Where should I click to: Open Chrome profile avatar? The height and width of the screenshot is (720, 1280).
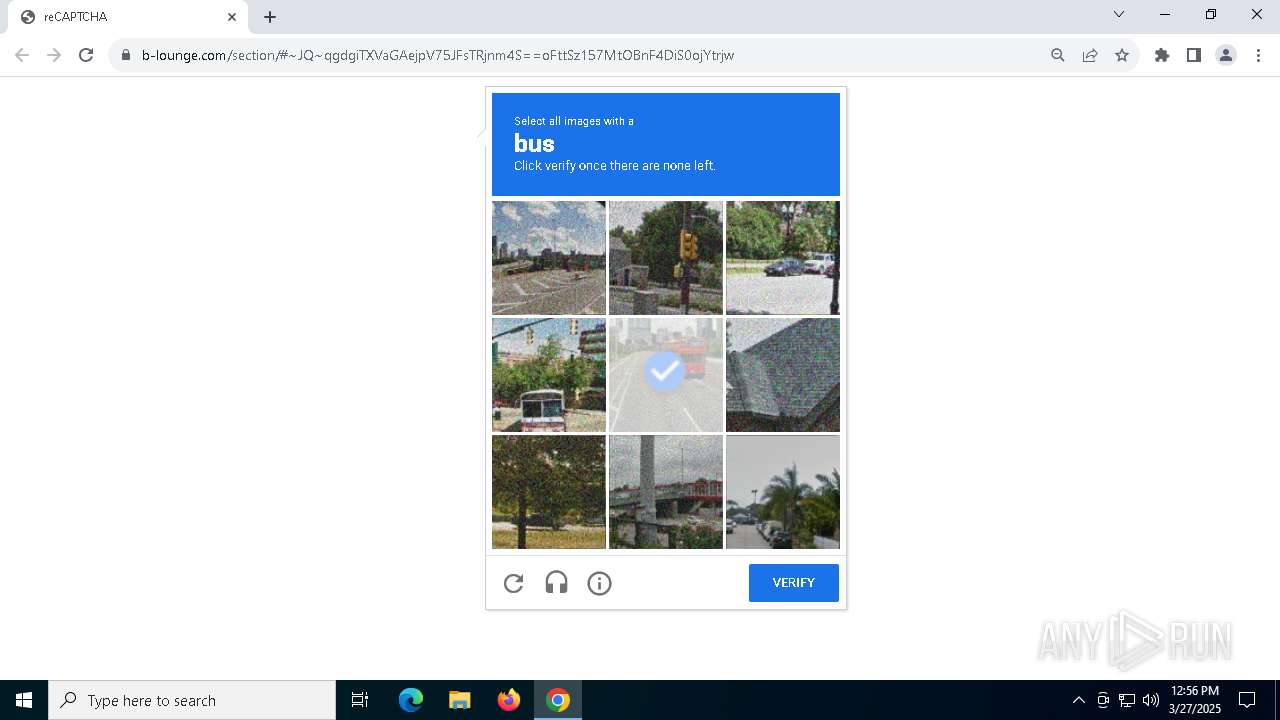coord(1226,55)
